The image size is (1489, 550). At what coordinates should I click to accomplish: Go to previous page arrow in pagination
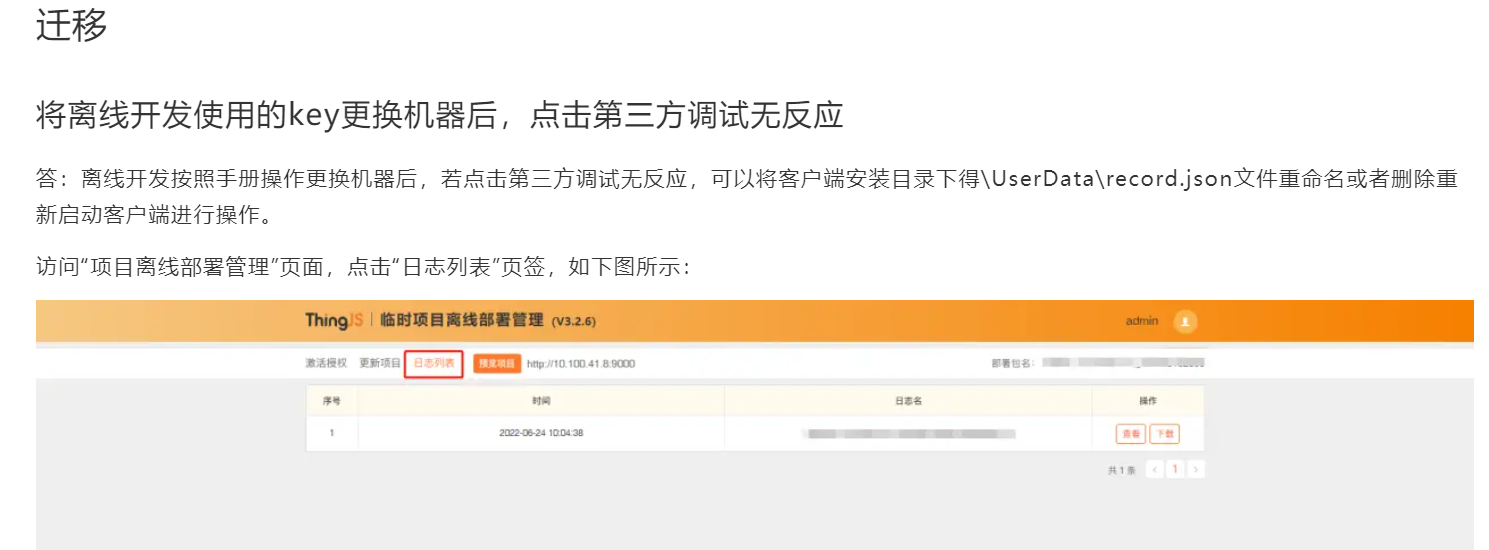[1154, 469]
